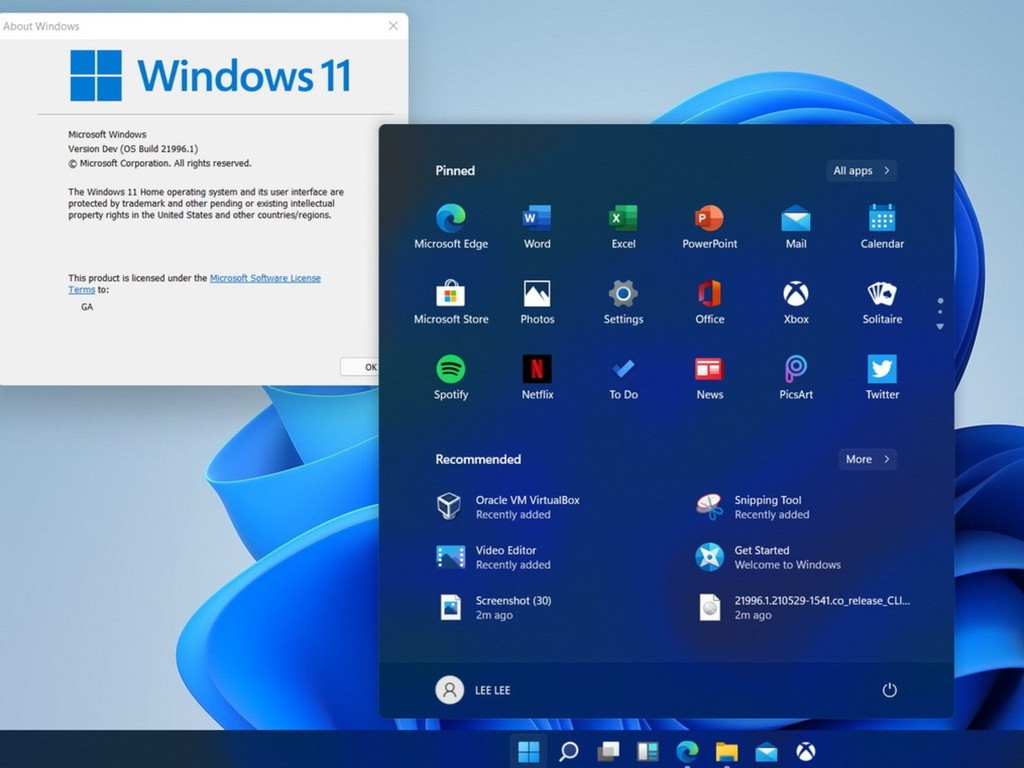Open Widgets from the taskbar
This screenshot has height=768, width=1024.
[x=648, y=751]
